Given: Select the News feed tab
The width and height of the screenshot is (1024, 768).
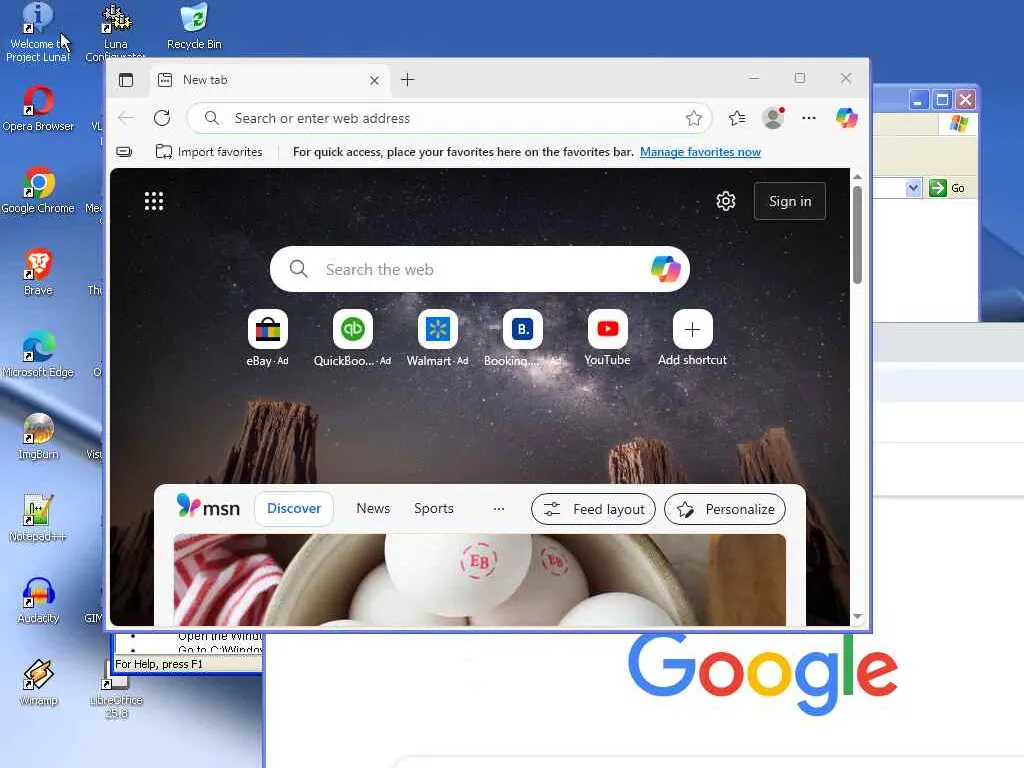Looking at the screenshot, I should coord(373,509).
